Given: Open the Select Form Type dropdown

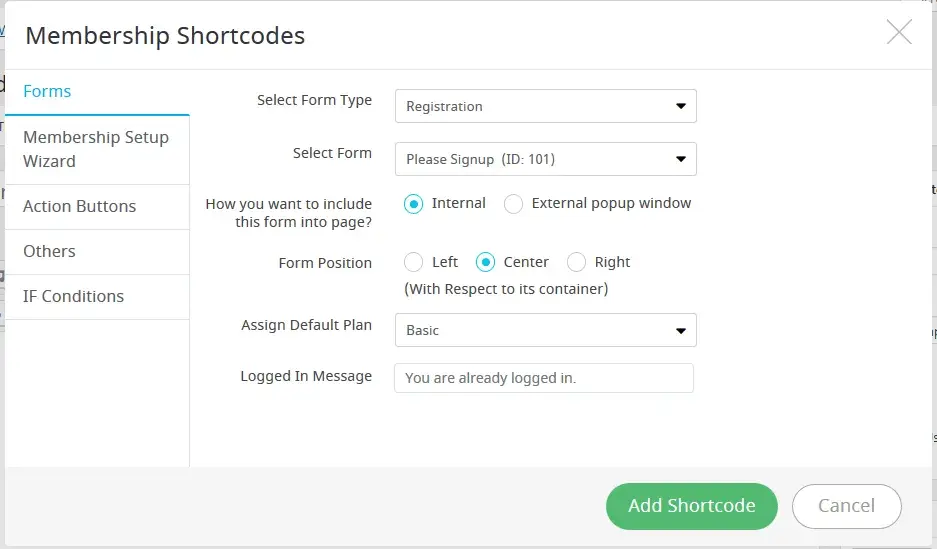Looking at the screenshot, I should [x=545, y=106].
